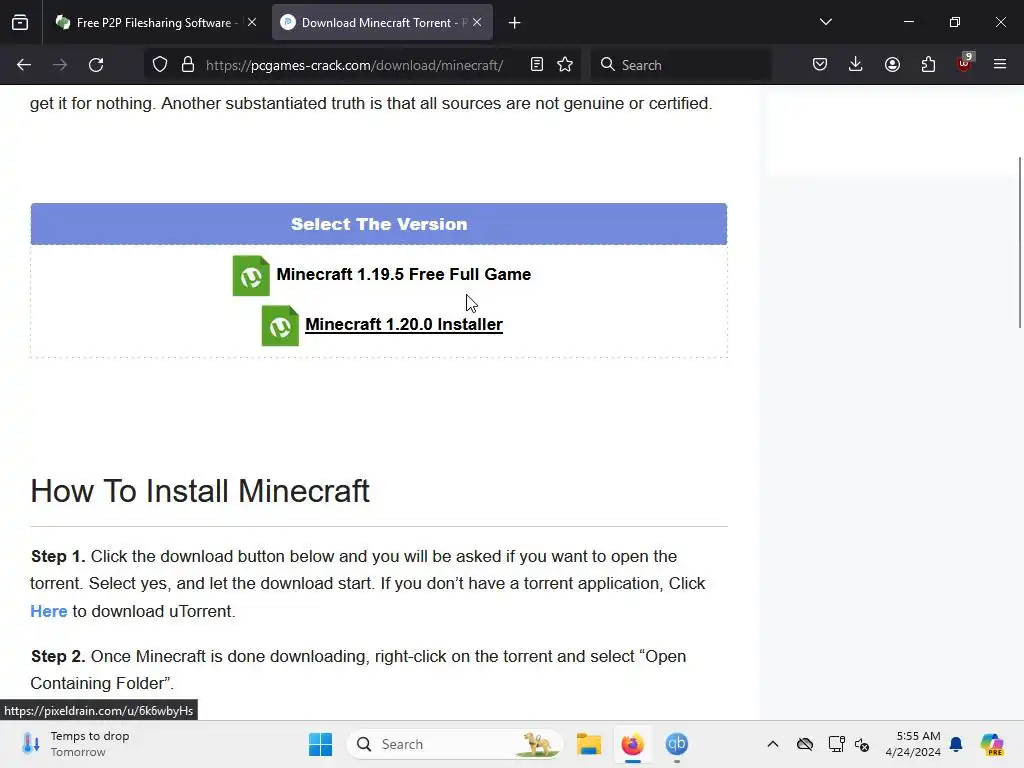Image resolution: width=1024 pixels, height=768 pixels.
Task: Click the page vertical scrollbar thumb
Action: point(1019,242)
